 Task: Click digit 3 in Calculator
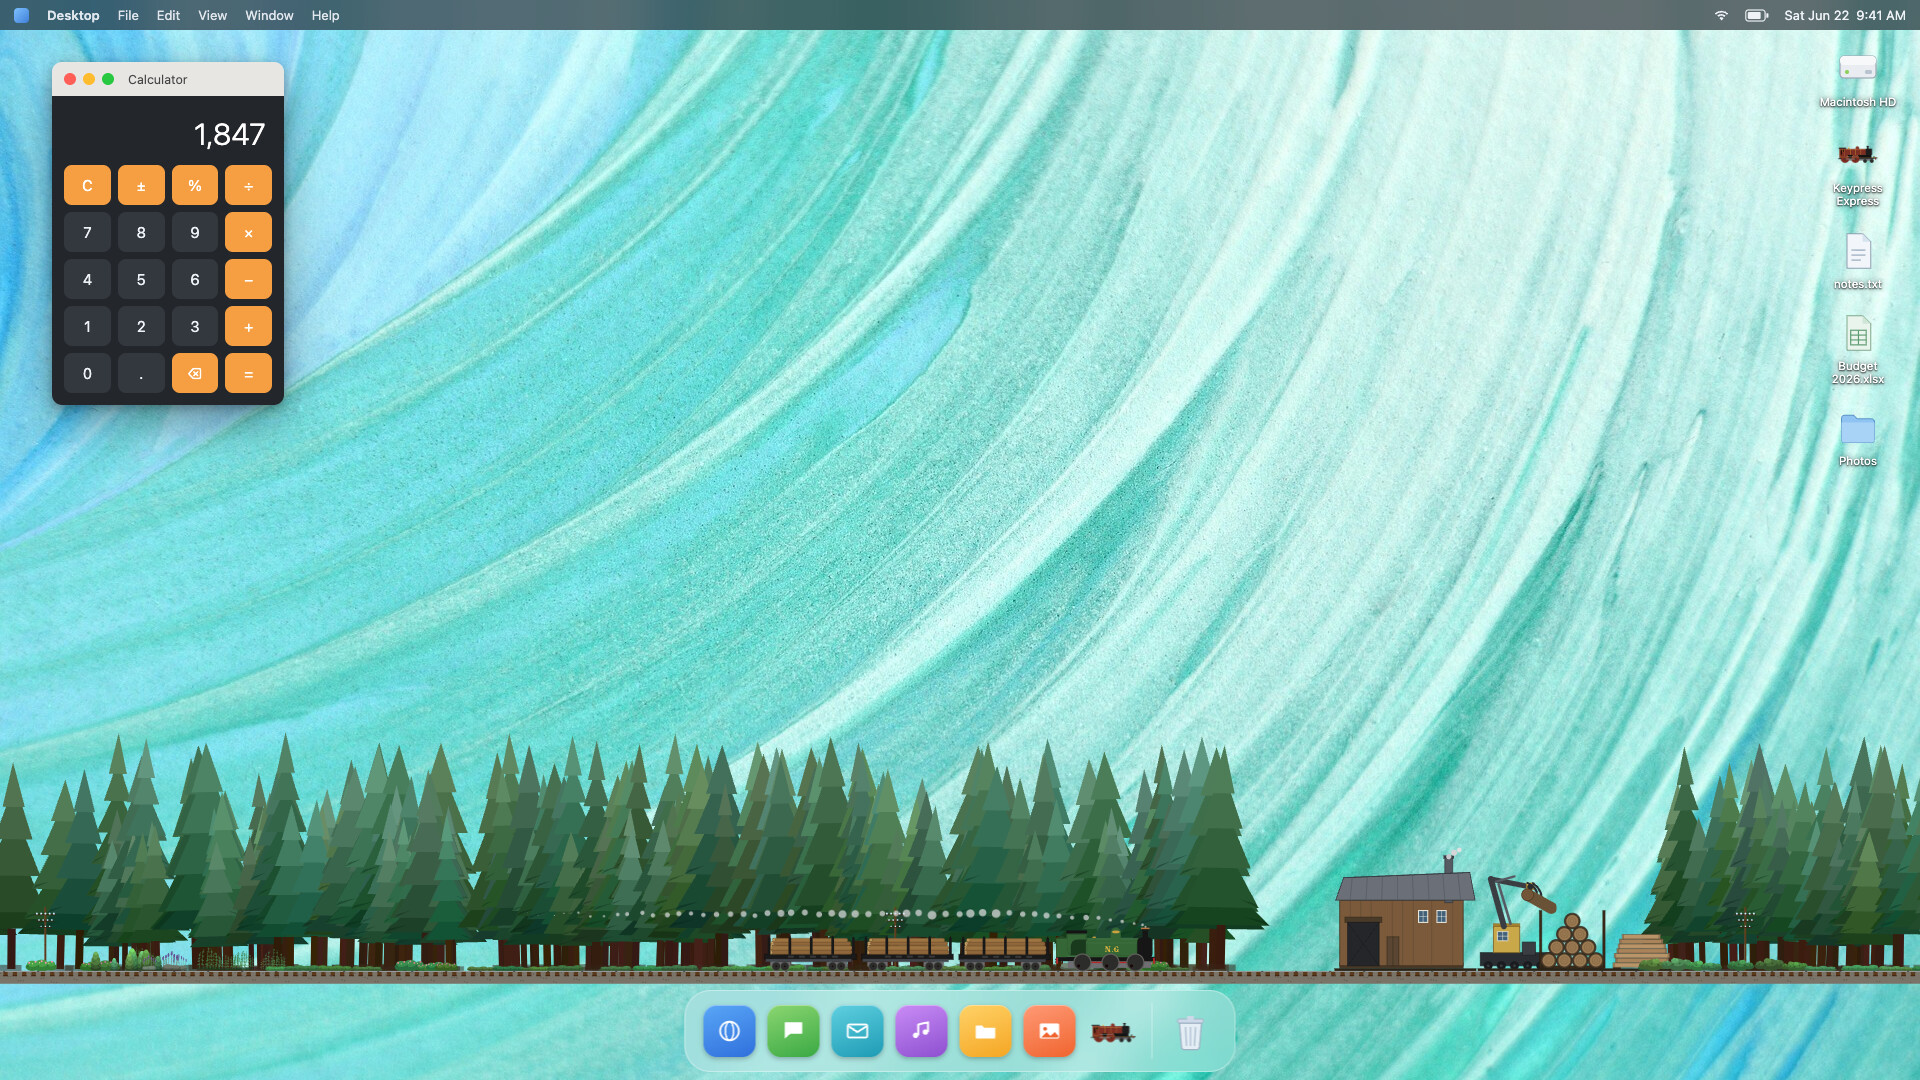pyautogui.click(x=195, y=326)
